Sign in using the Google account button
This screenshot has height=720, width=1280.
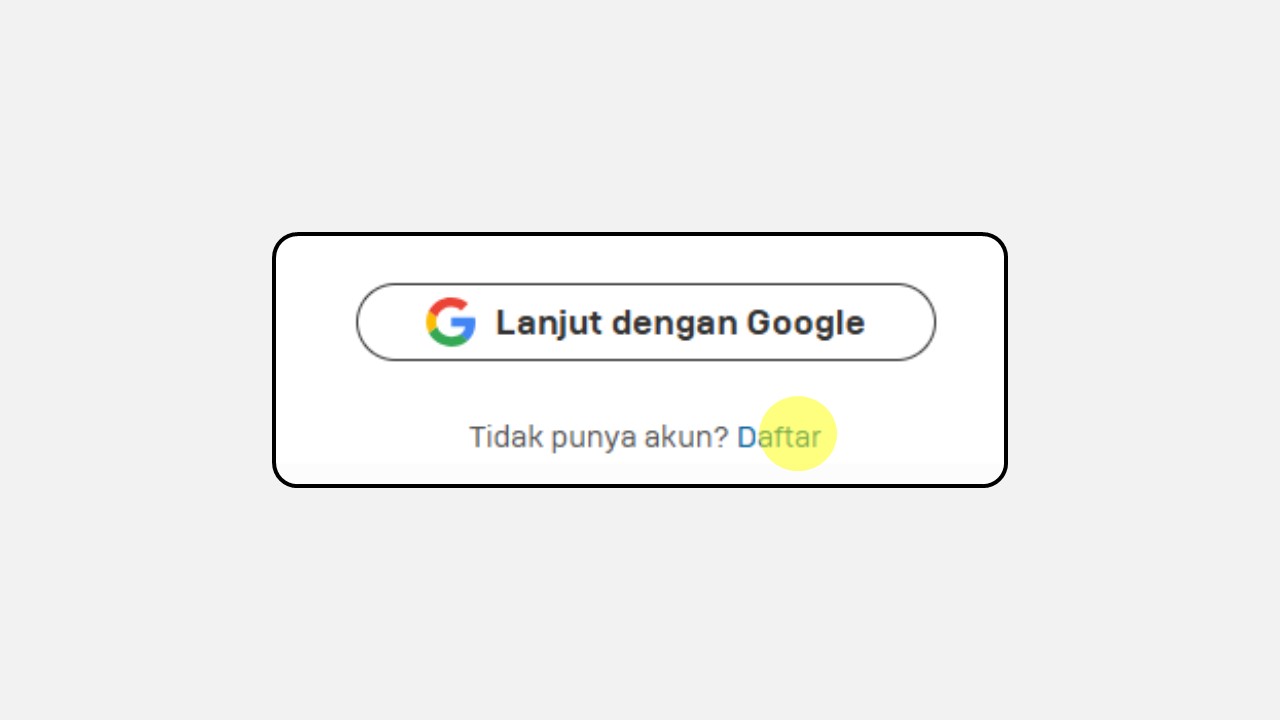[x=646, y=322]
